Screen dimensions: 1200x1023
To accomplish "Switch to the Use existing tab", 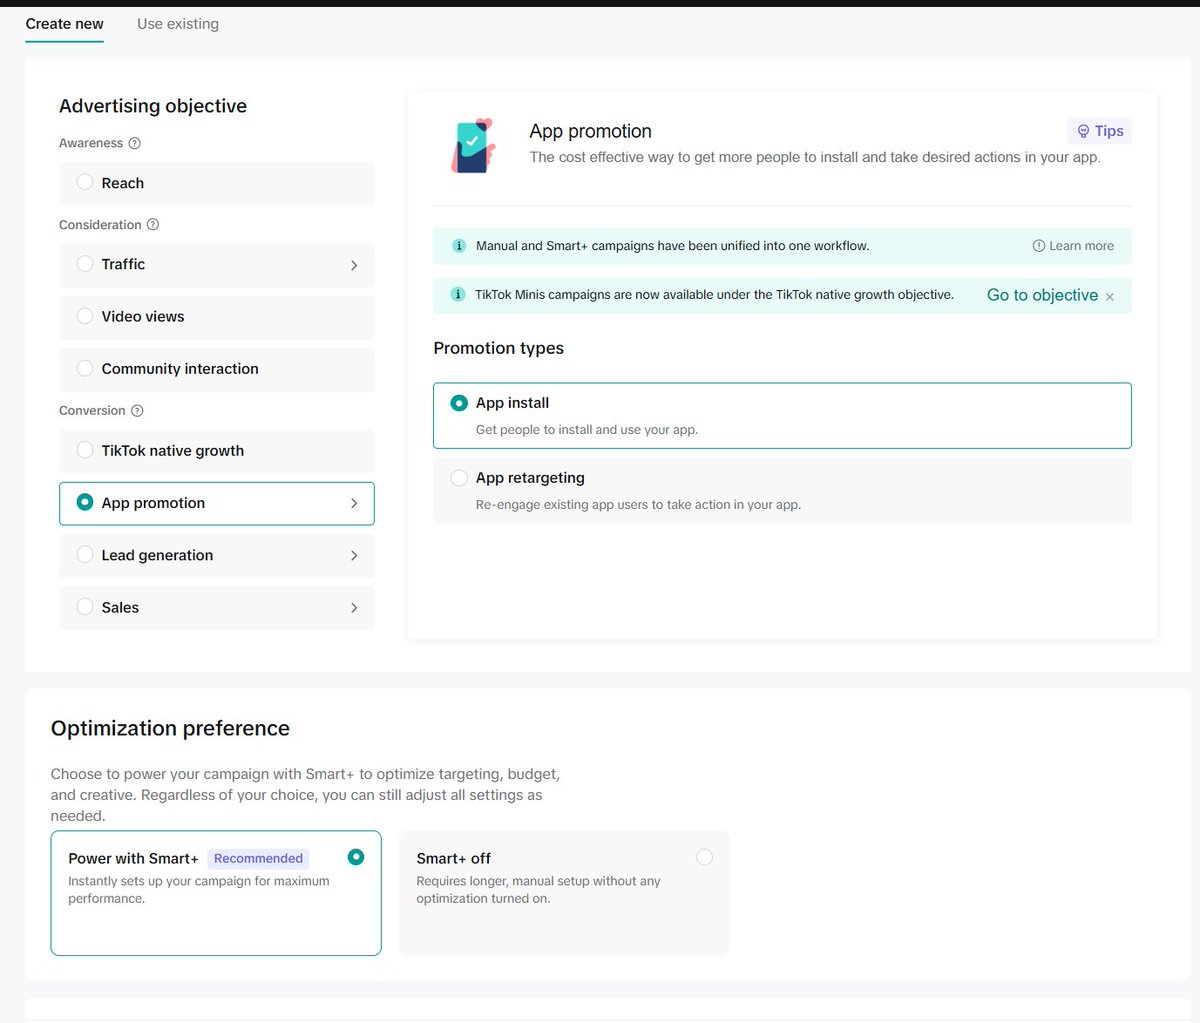I will (178, 24).
